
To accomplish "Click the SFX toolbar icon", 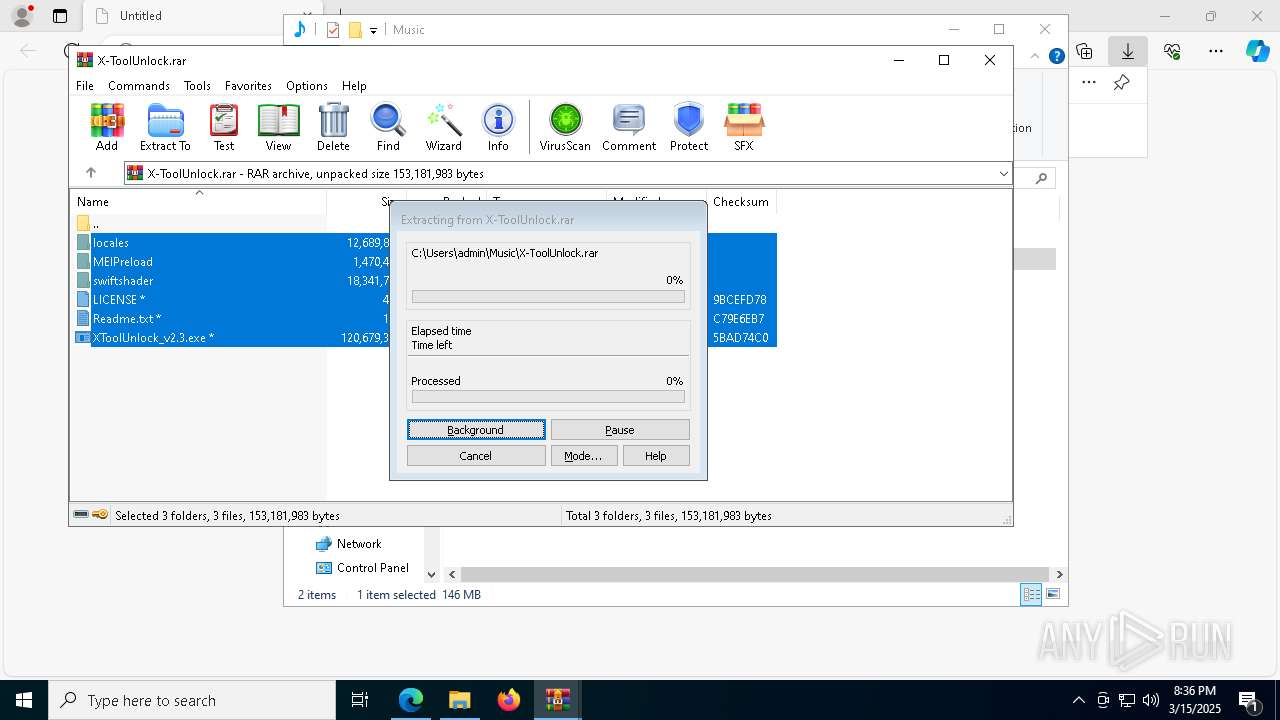I will click(x=744, y=127).
